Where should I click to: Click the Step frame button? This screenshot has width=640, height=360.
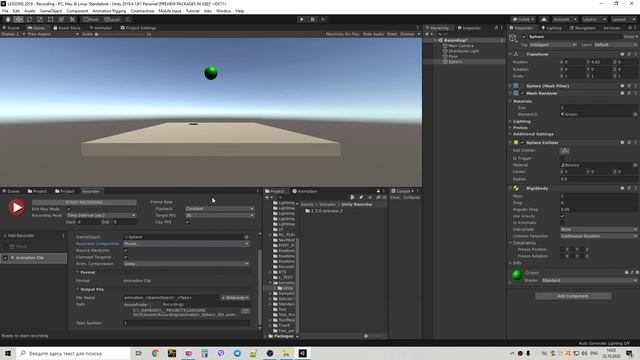click(x=323, y=19)
